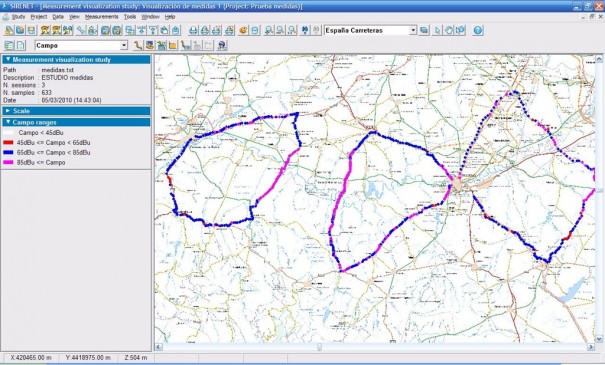
Task: Activate the hand pan tool
Action: tap(449, 30)
